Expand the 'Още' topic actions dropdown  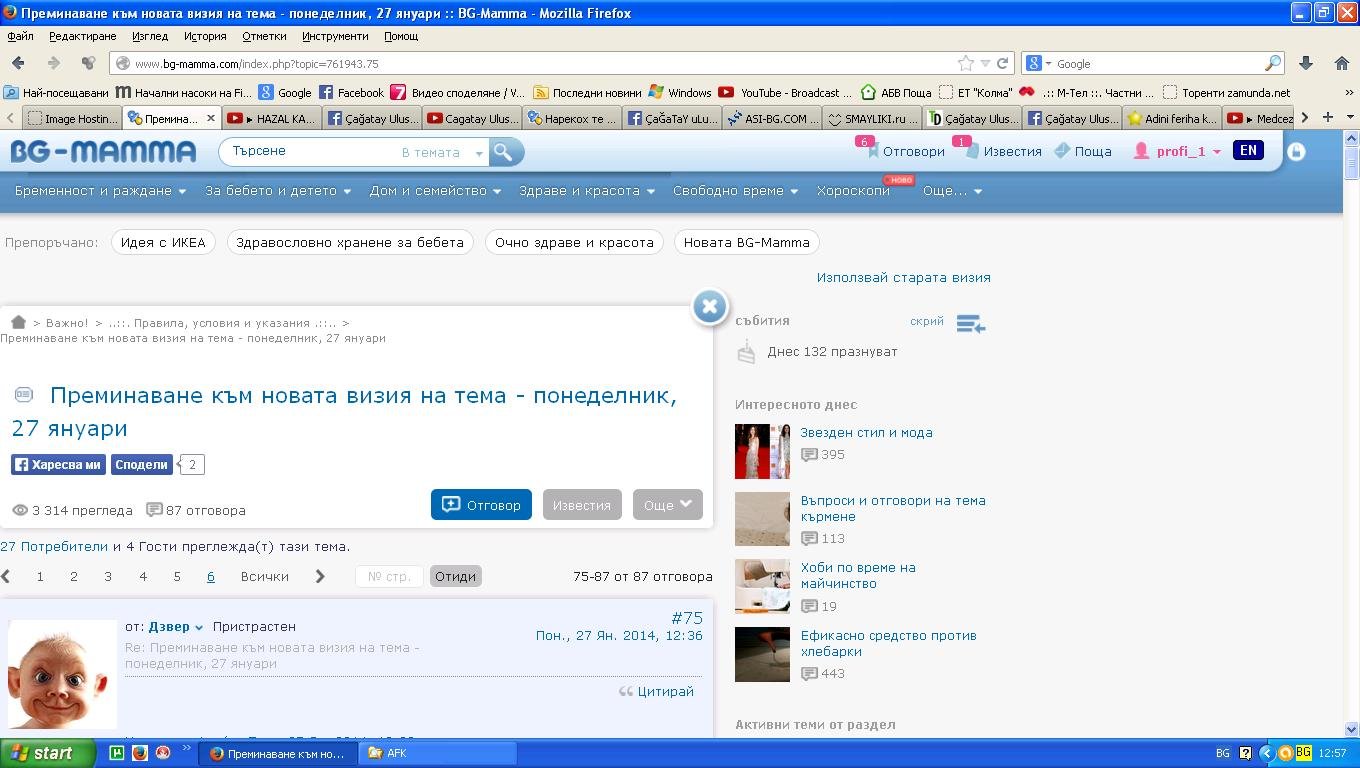(x=667, y=505)
